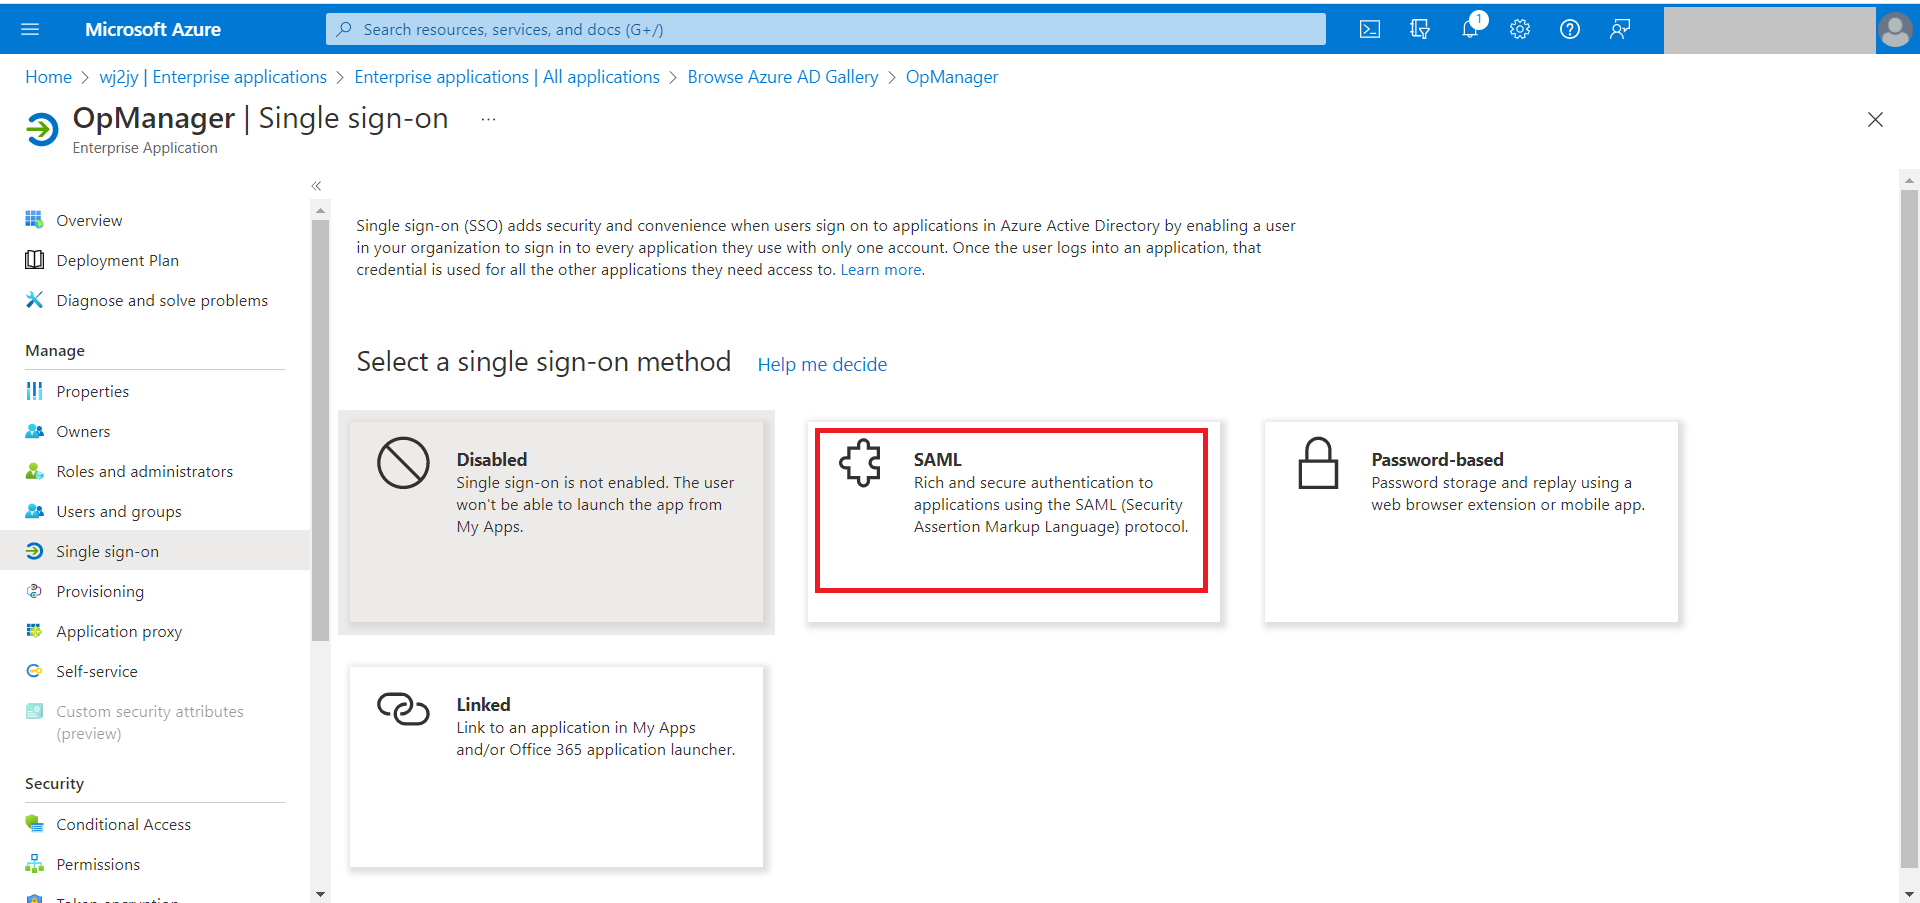Open the ellipsis more options menu
The image size is (1920, 903).
click(488, 119)
